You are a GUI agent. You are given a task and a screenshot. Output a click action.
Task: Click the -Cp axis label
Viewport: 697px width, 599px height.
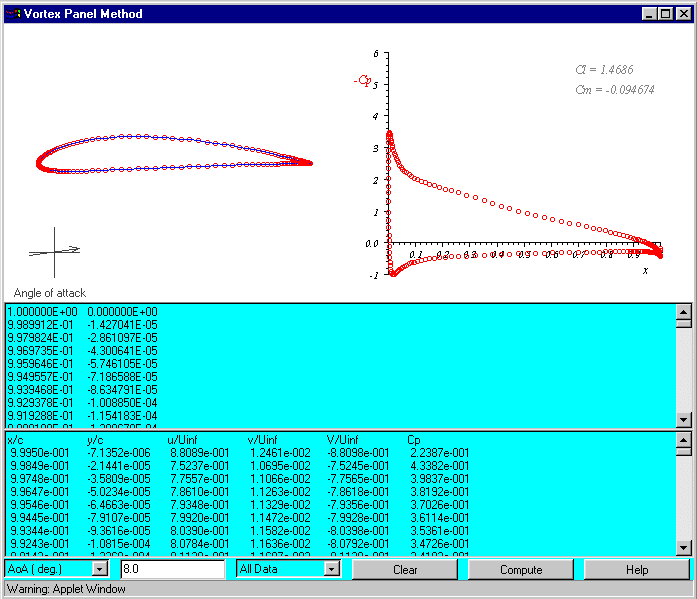pyautogui.click(x=363, y=80)
